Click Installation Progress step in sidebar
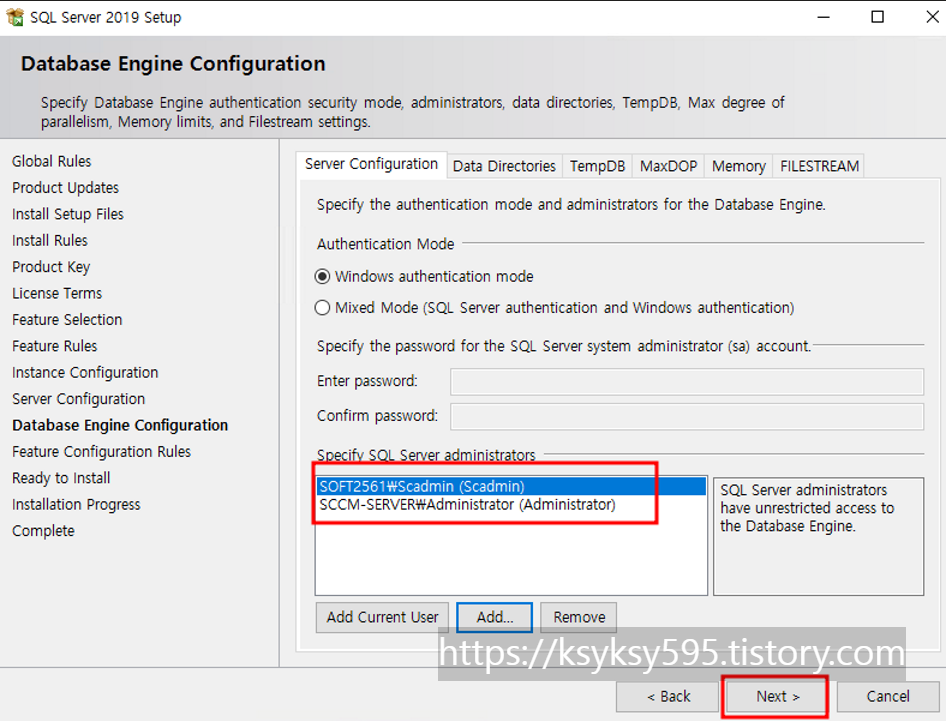Image resolution: width=946 pixels, height=721 pixels. tap(76, 504)
